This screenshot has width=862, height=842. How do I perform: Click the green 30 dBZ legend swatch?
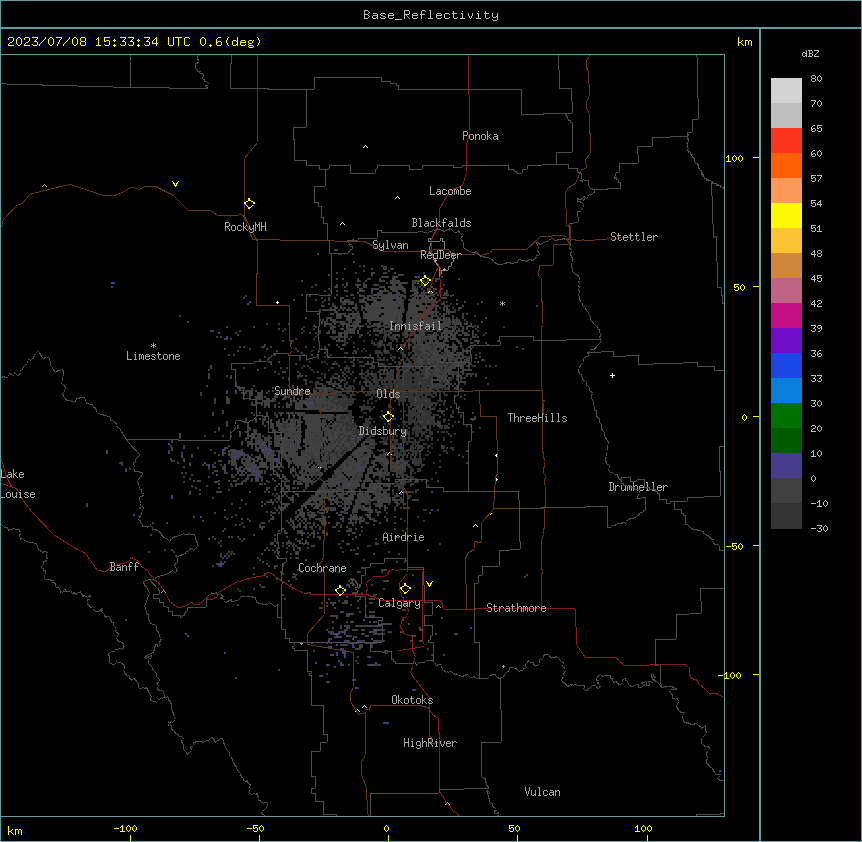tap(786, 416)
